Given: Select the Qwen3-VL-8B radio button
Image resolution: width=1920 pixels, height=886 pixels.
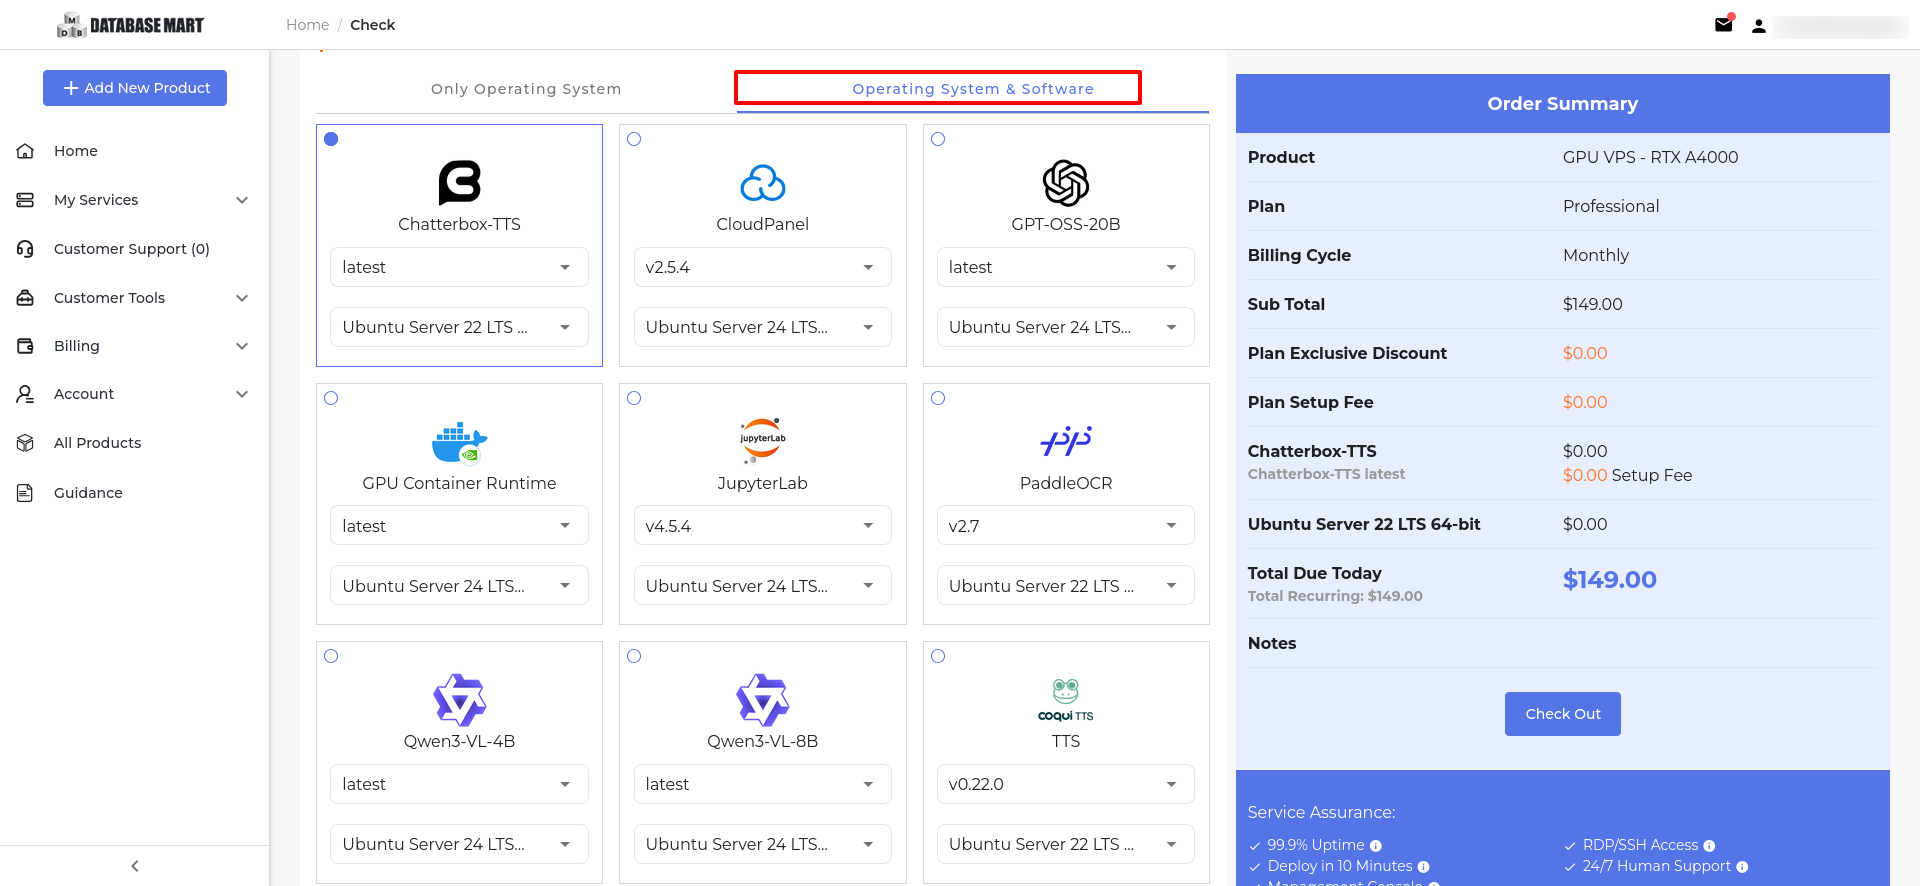Looking at the screenshot, I should (634, 656).
